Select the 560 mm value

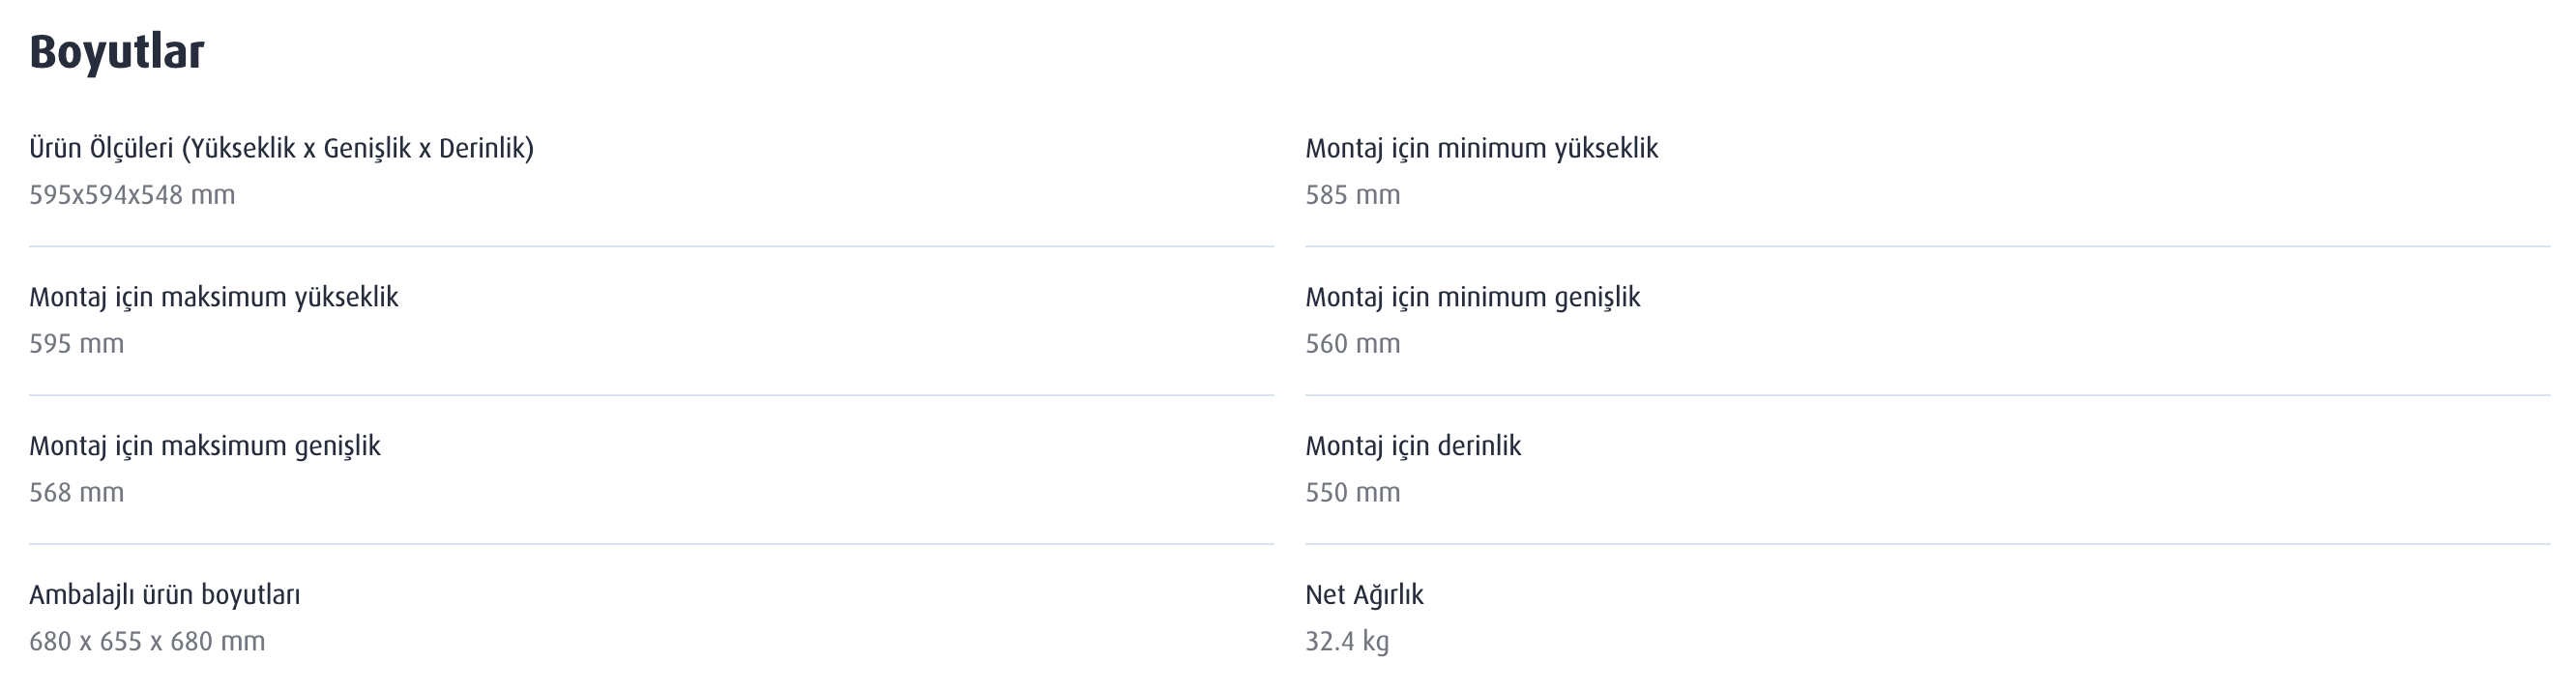[1352, 344]
